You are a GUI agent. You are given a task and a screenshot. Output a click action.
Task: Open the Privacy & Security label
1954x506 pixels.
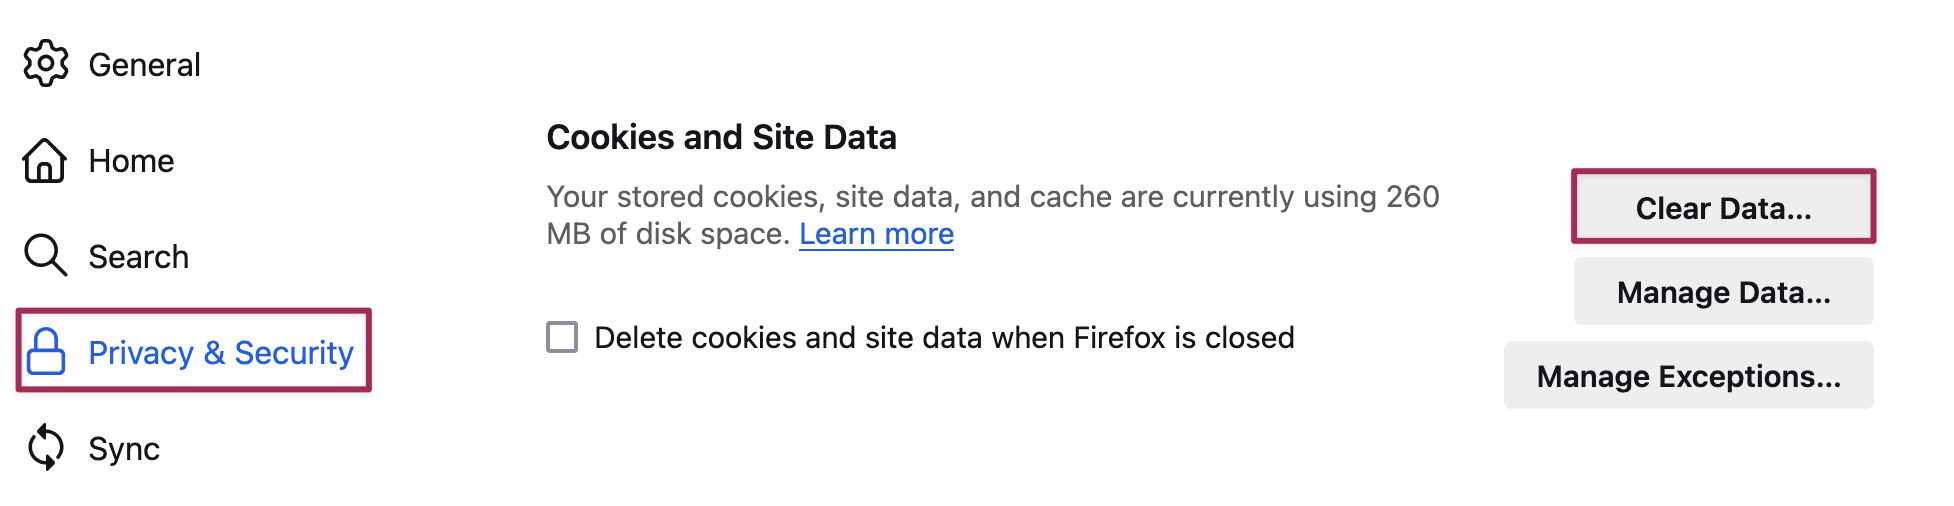coord(221,353)
